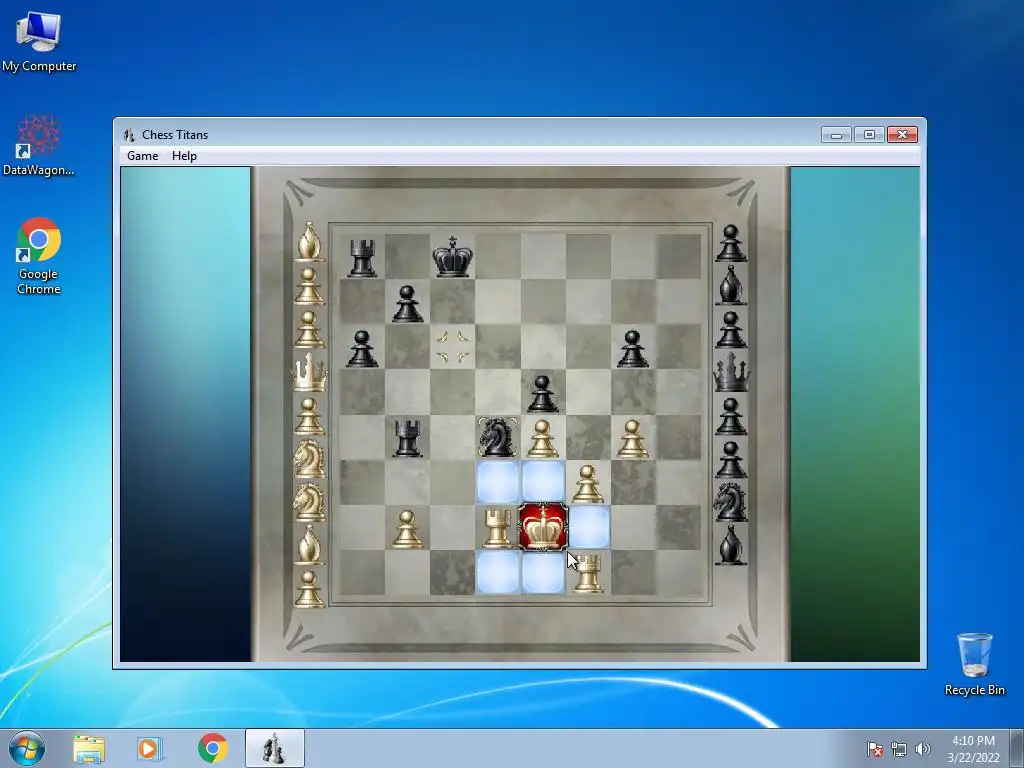Select the white rook on the bottom rank

coord(587,573)
